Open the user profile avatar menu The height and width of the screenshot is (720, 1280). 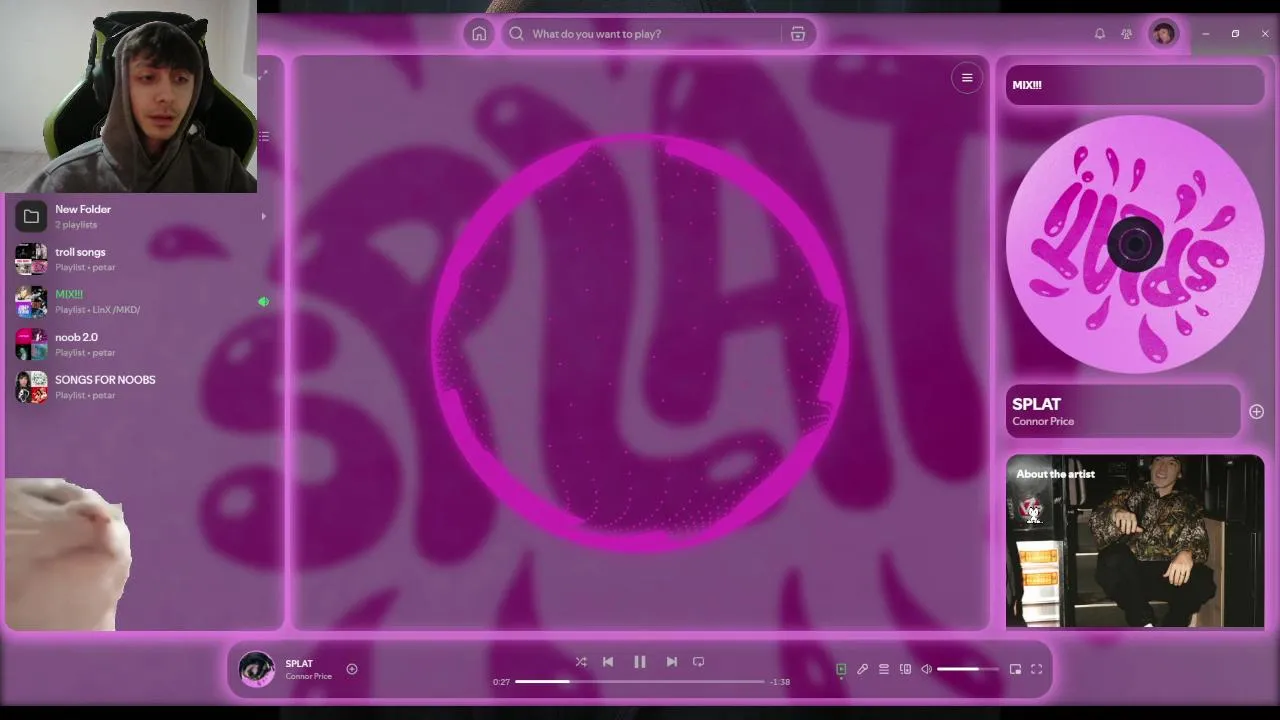pyautogui.click(x=1163, y=34)
